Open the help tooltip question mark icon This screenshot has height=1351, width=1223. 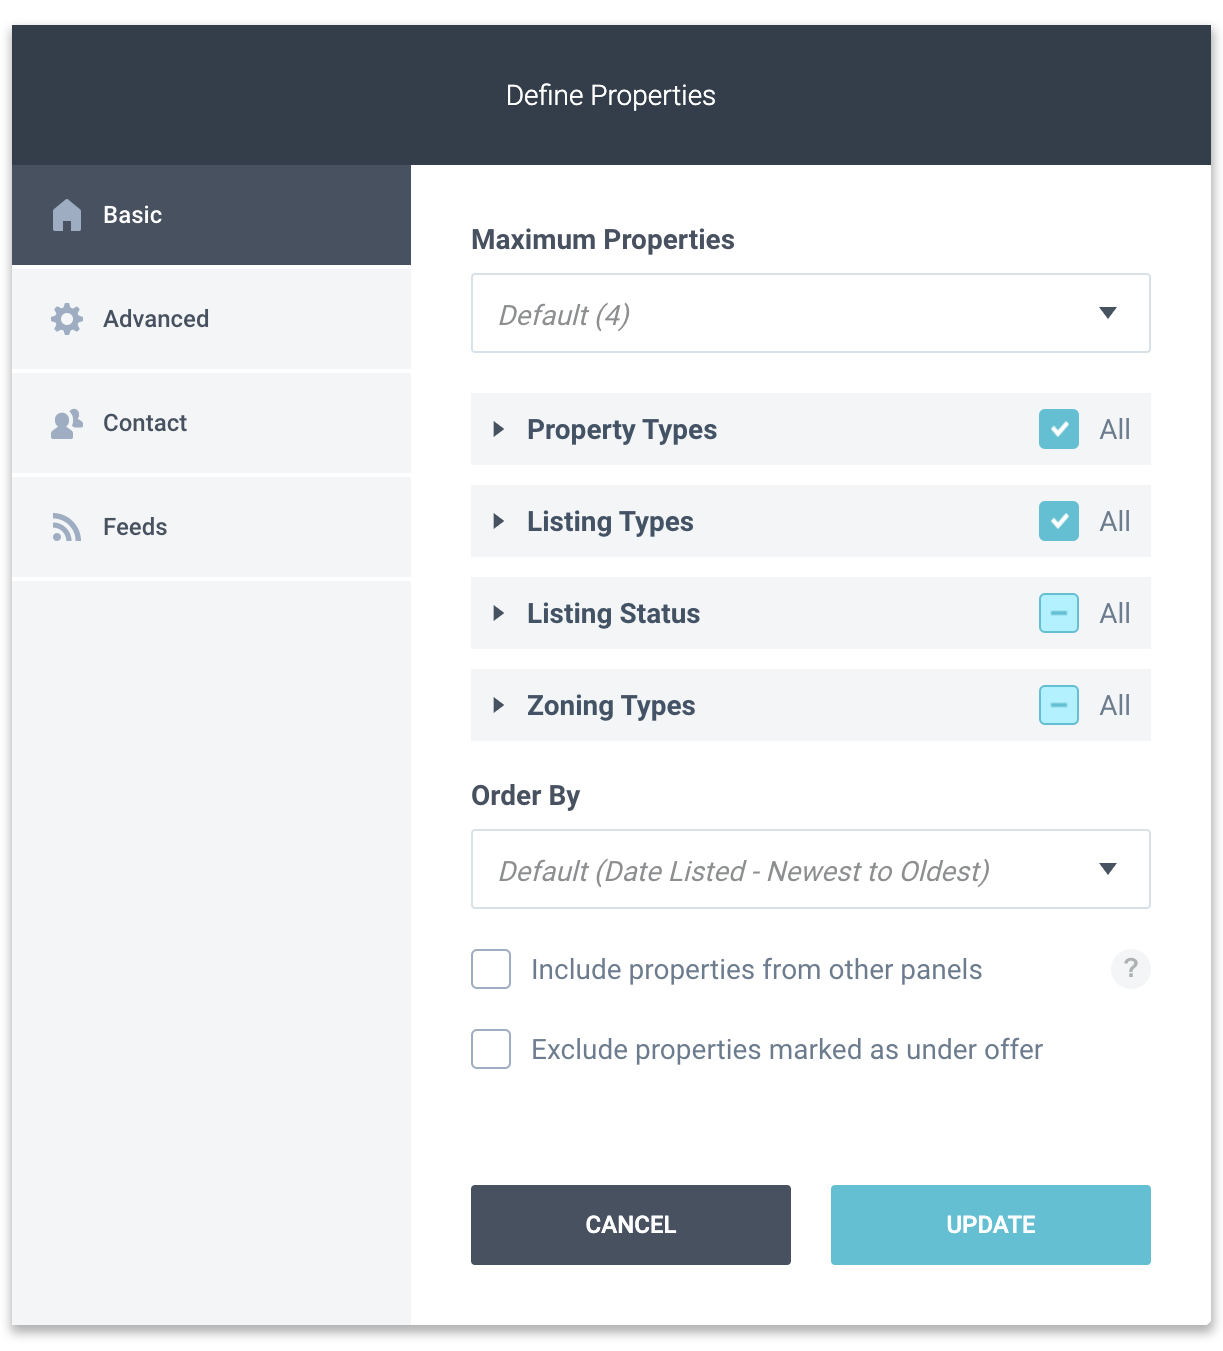tap(1131, 969)
